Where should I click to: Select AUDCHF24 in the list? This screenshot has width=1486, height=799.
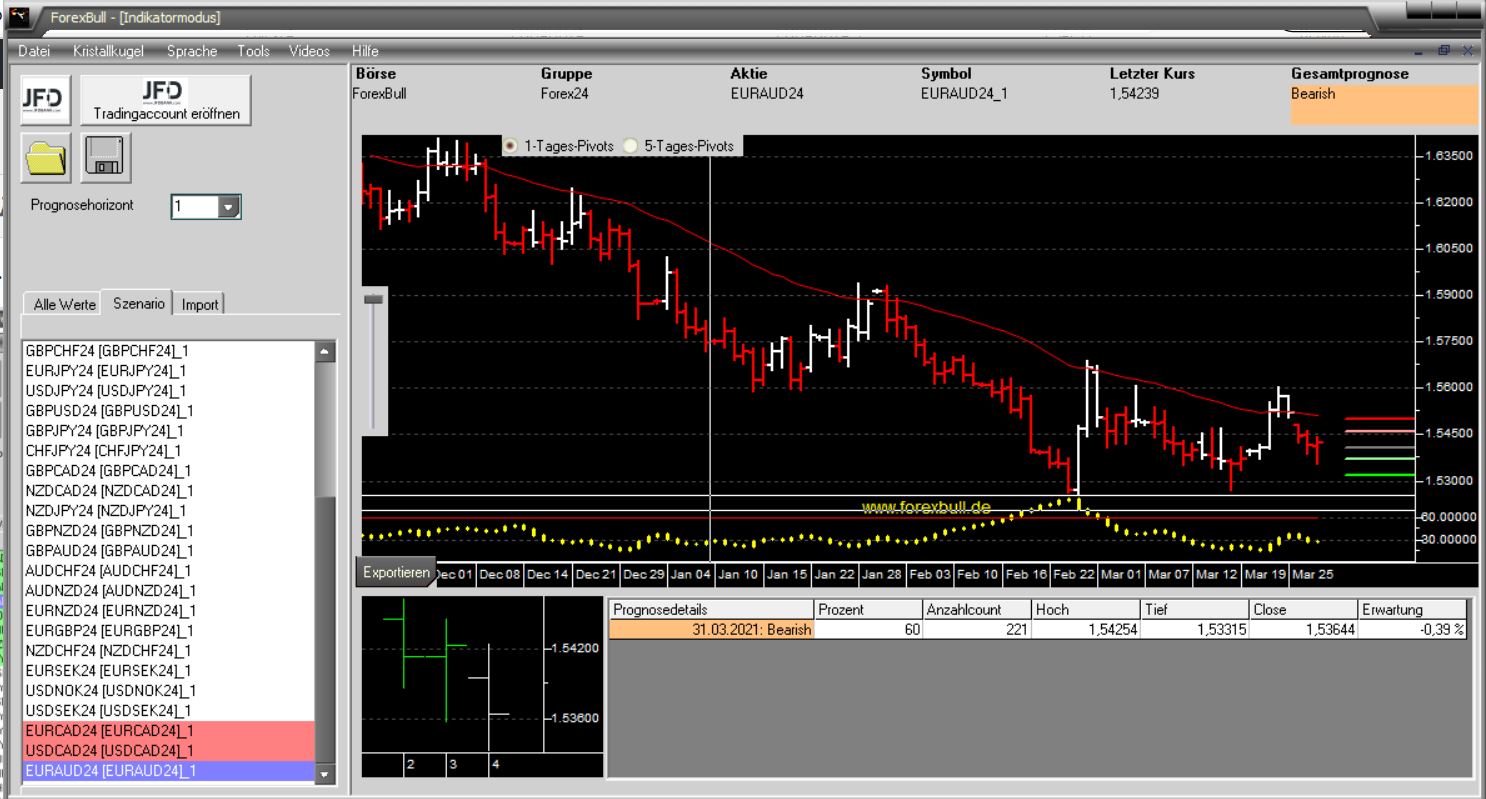[167, 571]
